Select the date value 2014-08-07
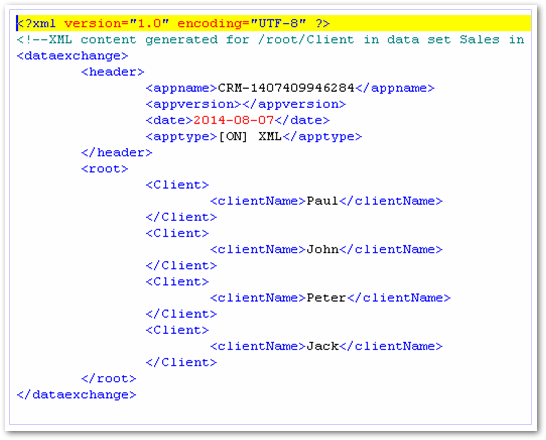Image resolution: width=546 pixels, height=440 pixels. (234, 120)
